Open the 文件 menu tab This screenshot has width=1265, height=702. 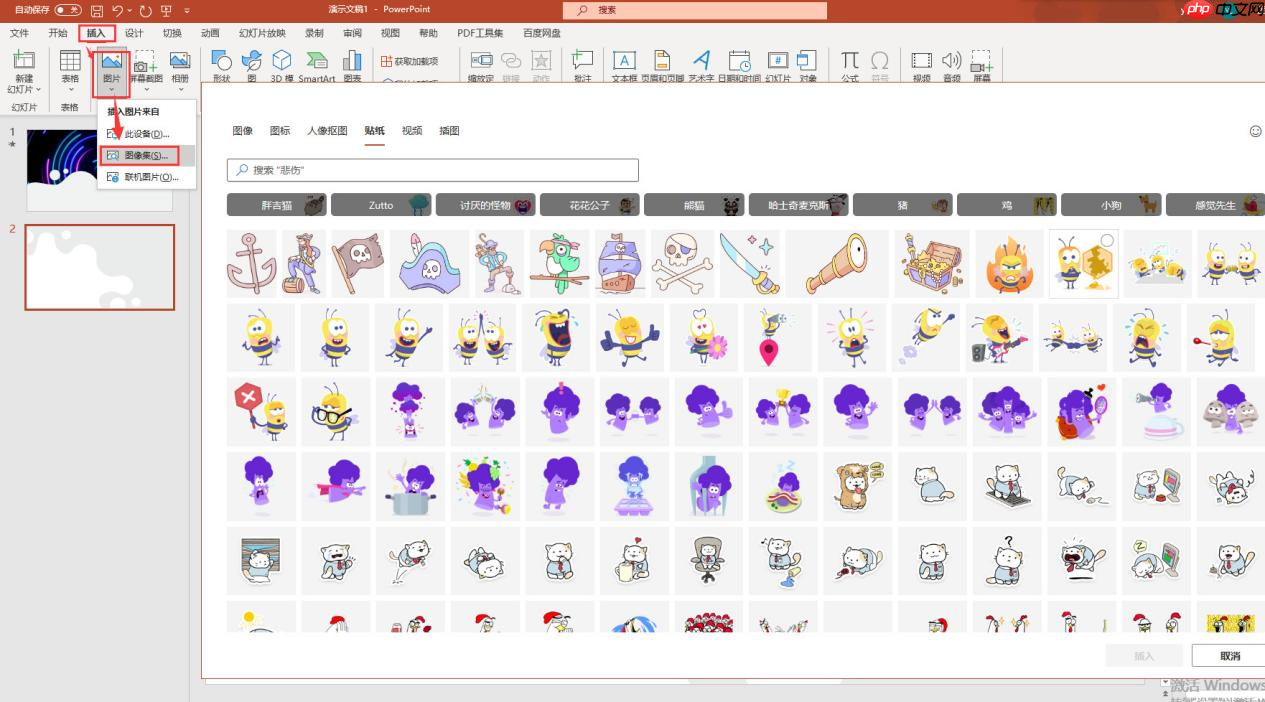(x=19, y=33)
